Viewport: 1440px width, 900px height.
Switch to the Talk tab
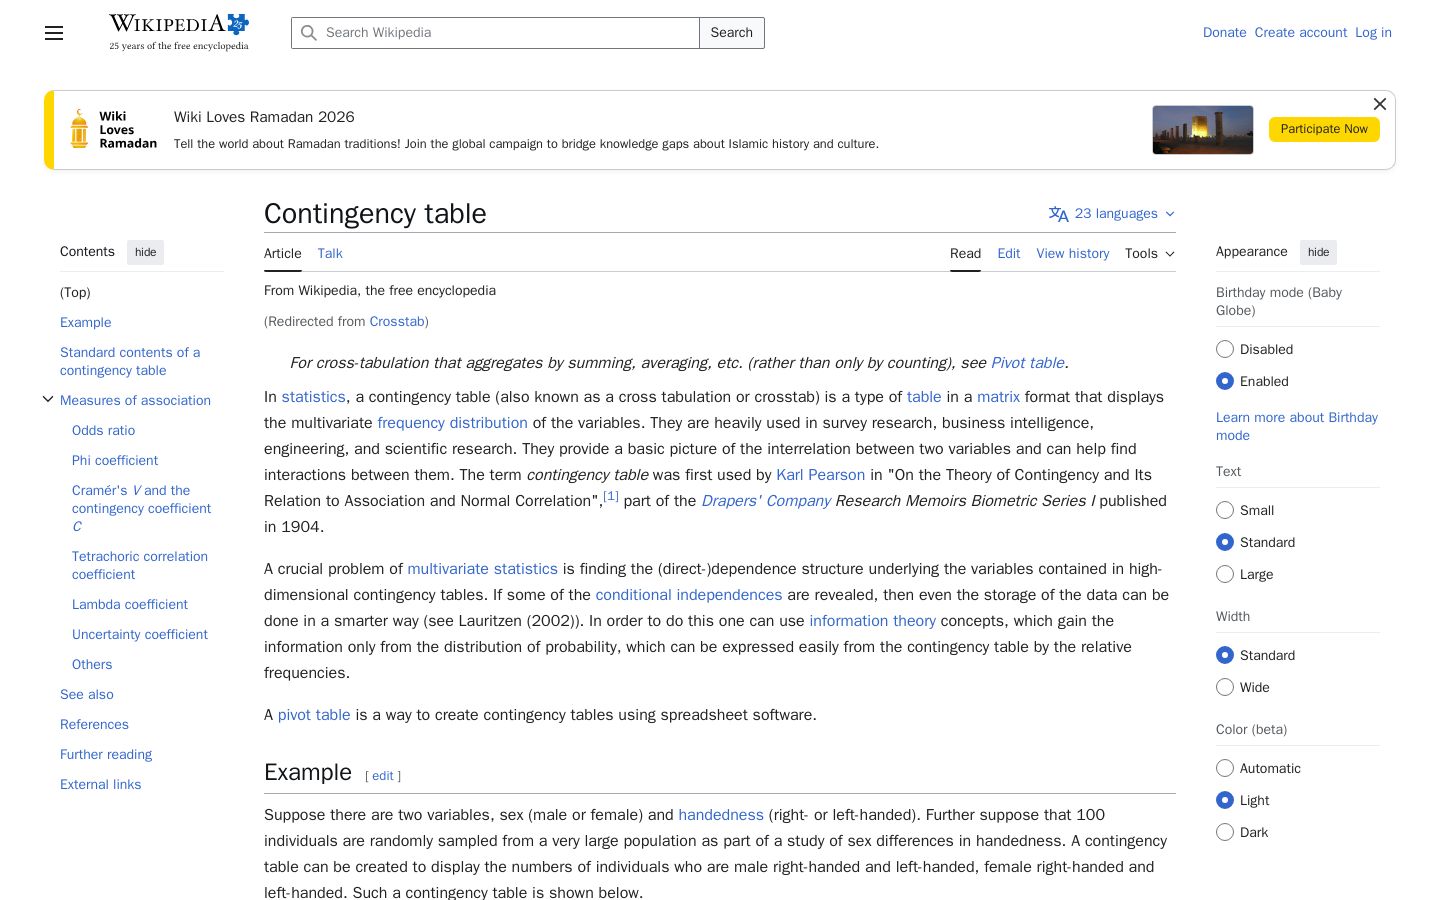click(x=330, y=254)
